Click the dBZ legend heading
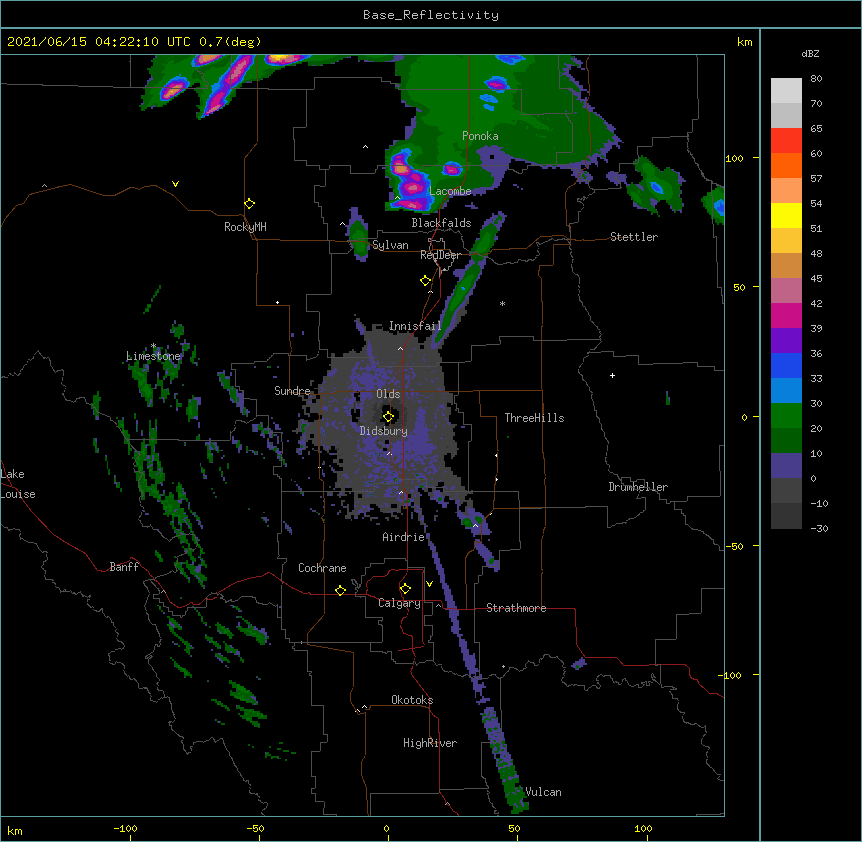Viewport: 862px width, 842px height. tap(810, 53)
